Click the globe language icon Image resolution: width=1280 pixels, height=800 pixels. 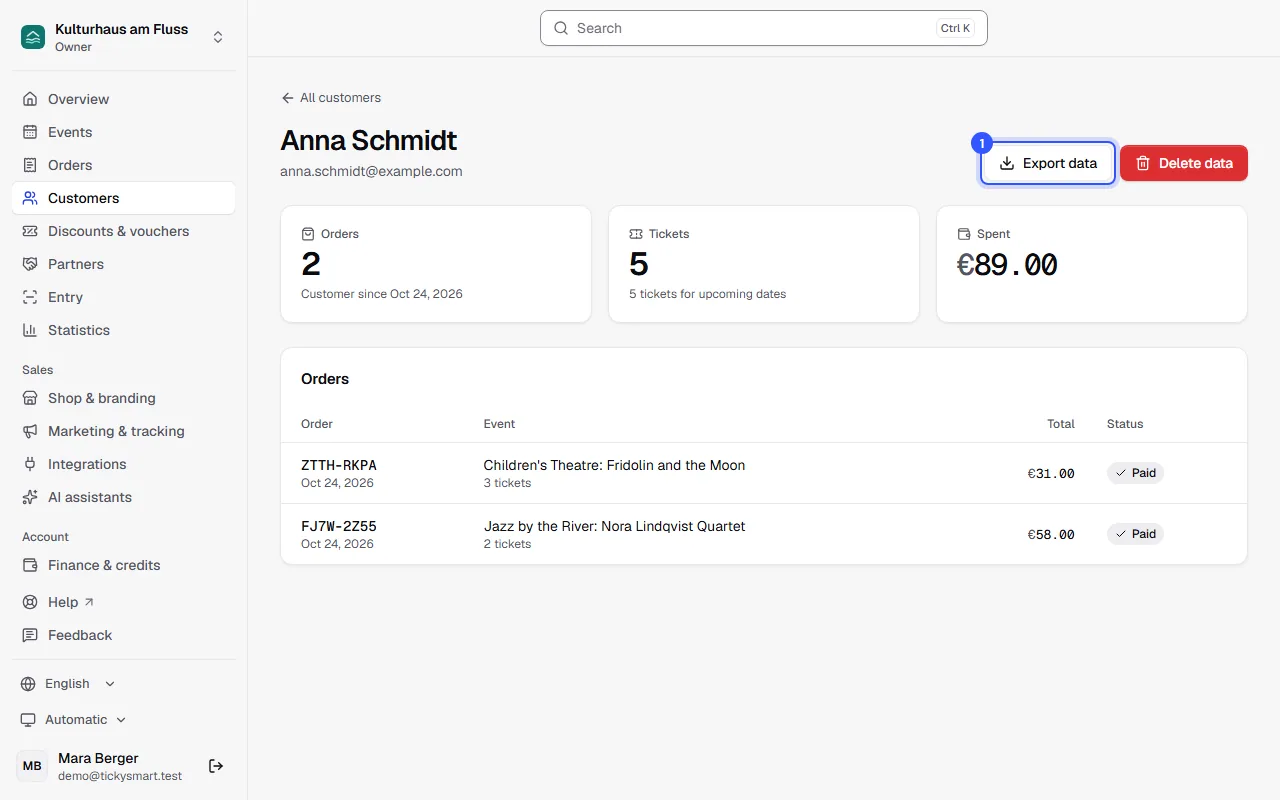coord(28,684)
